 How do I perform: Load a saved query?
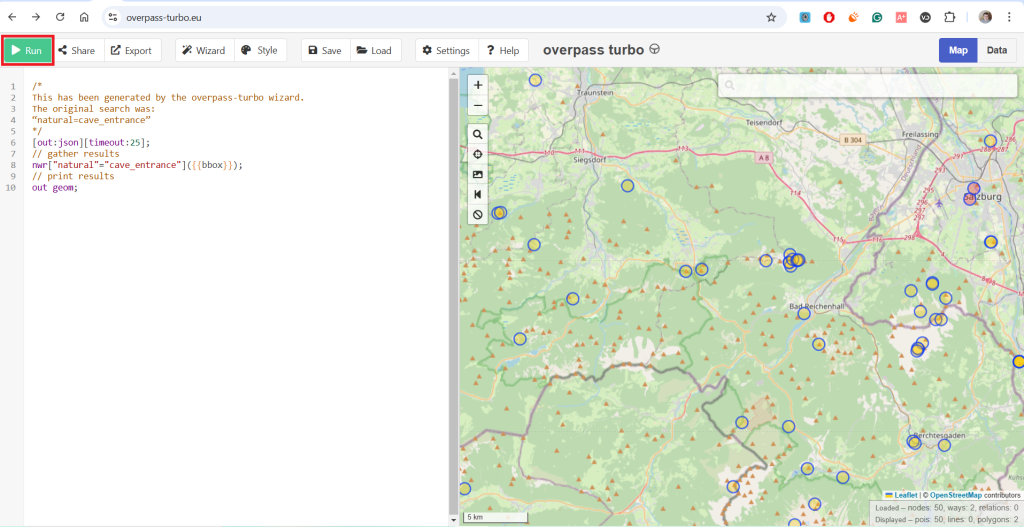tap(374, 50)
